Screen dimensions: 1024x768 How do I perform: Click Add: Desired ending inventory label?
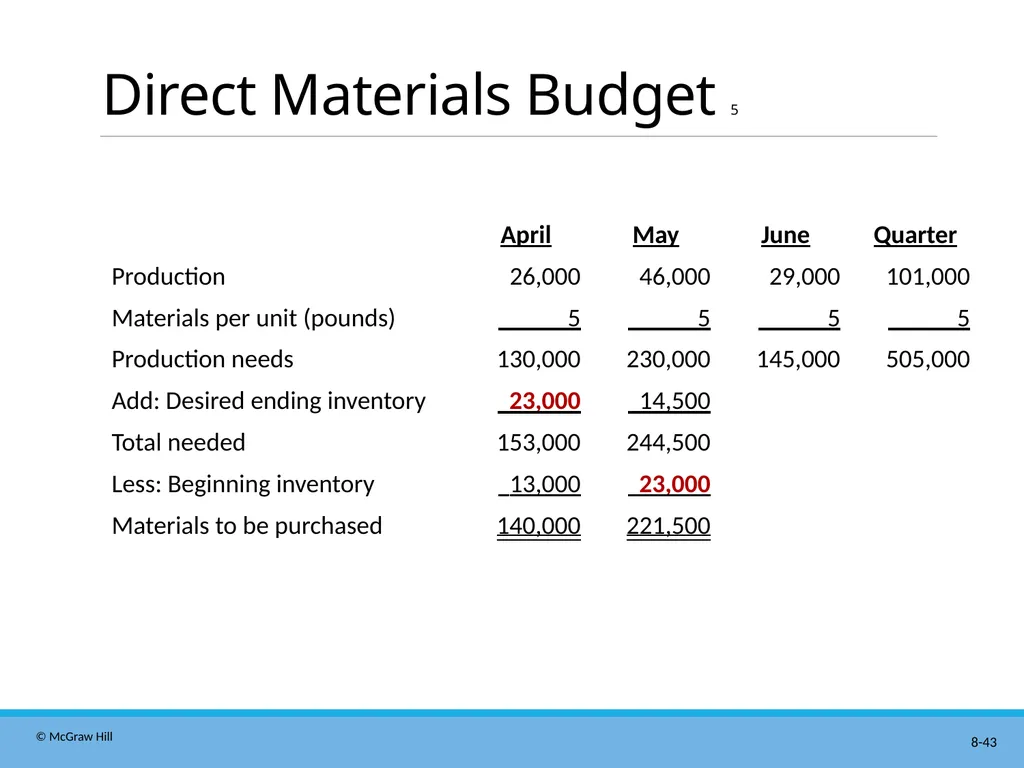[268, 401]
